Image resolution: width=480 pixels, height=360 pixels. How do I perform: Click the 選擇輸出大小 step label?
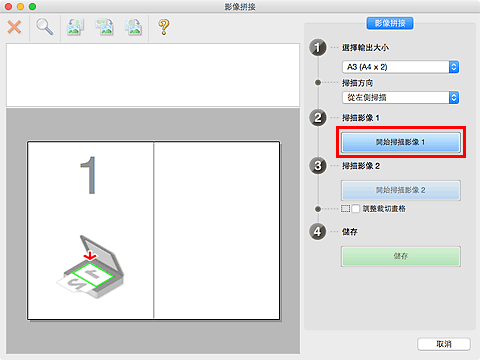(365, 48)
